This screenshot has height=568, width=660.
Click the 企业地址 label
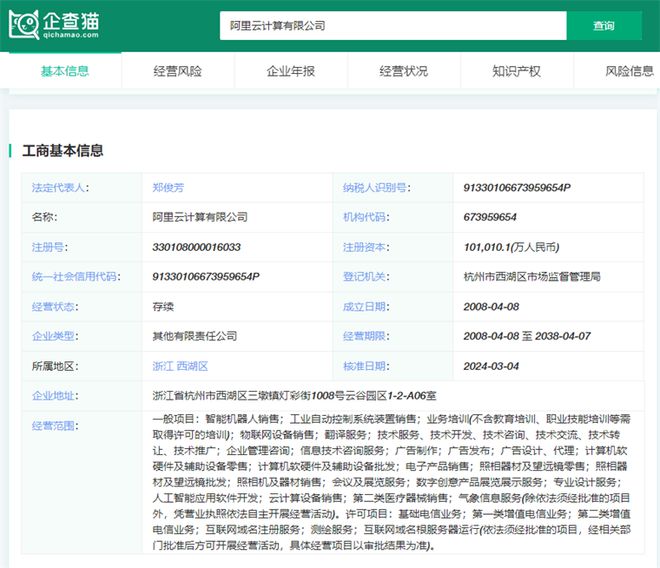pos(55,395)
